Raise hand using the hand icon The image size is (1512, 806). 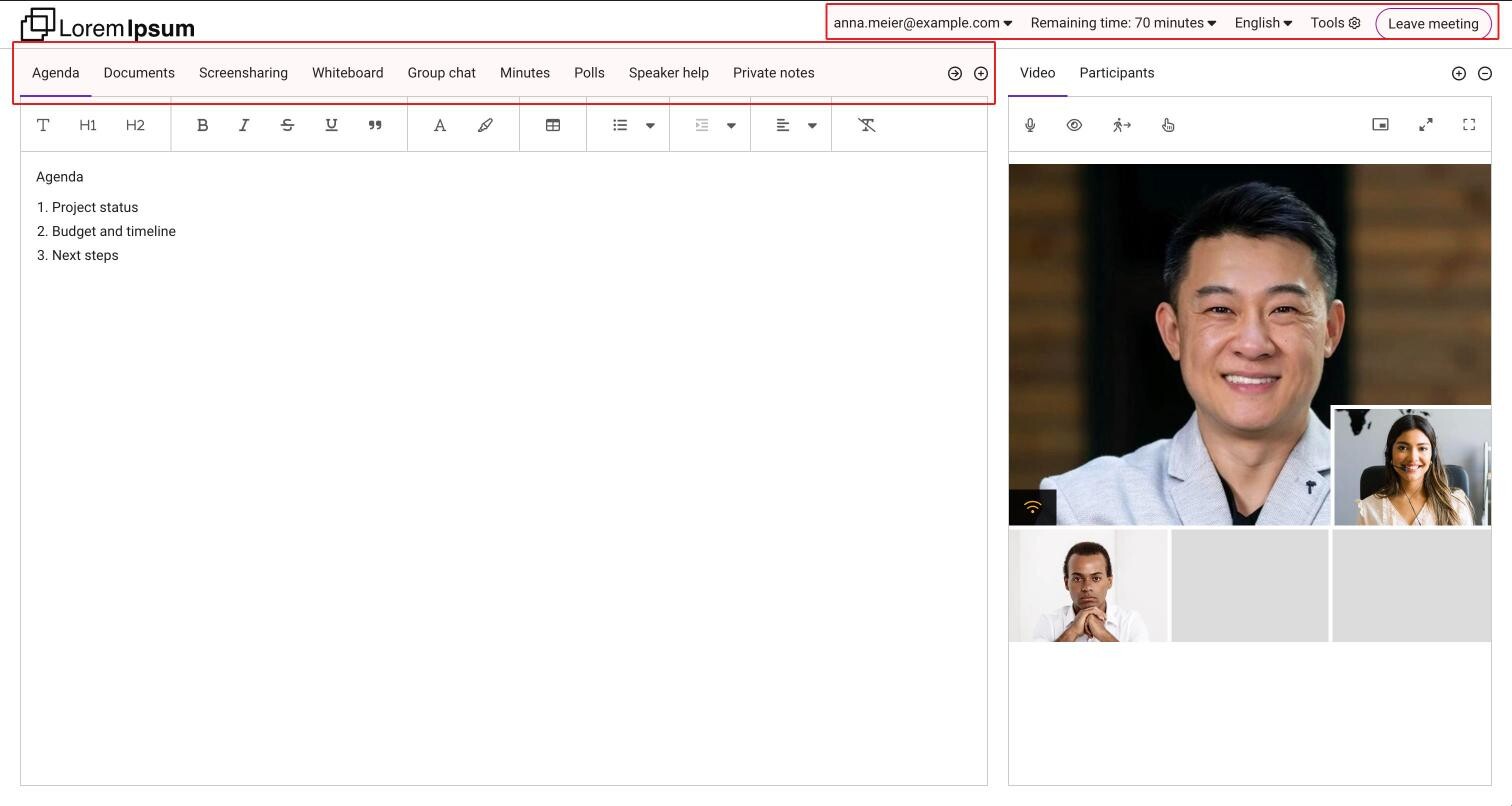1168,125
